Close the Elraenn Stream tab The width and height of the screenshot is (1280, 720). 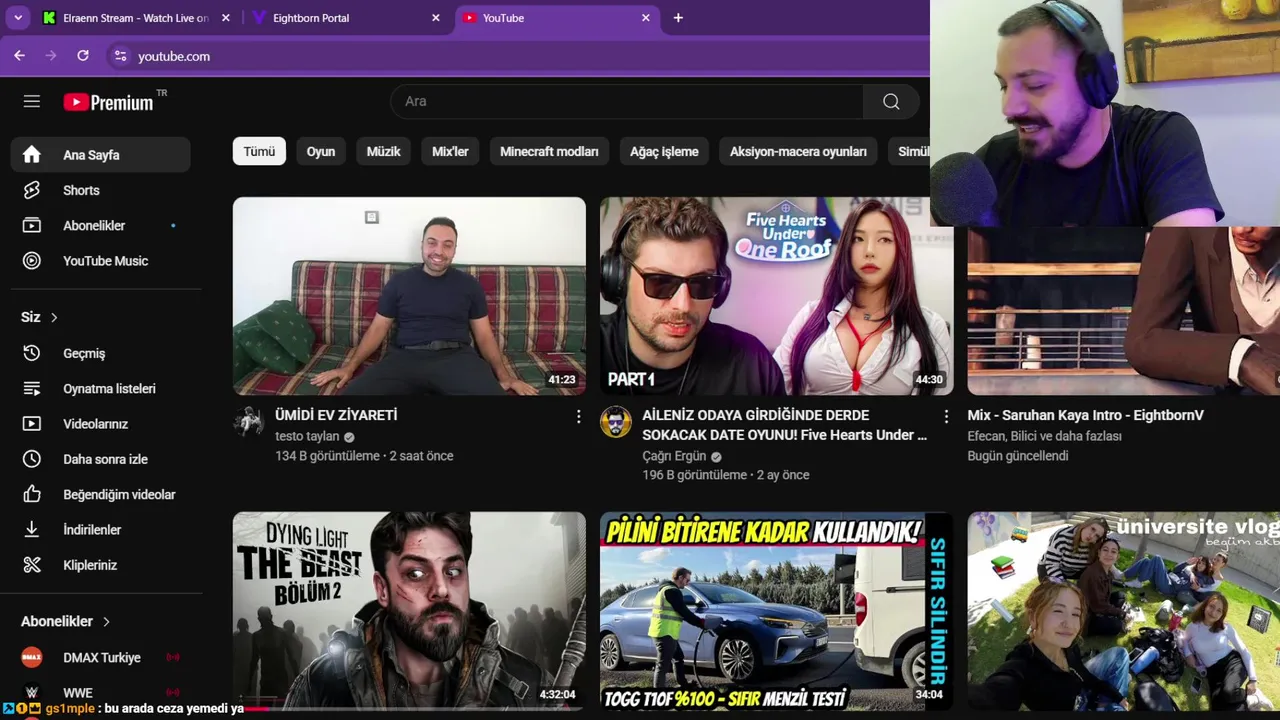226,18
